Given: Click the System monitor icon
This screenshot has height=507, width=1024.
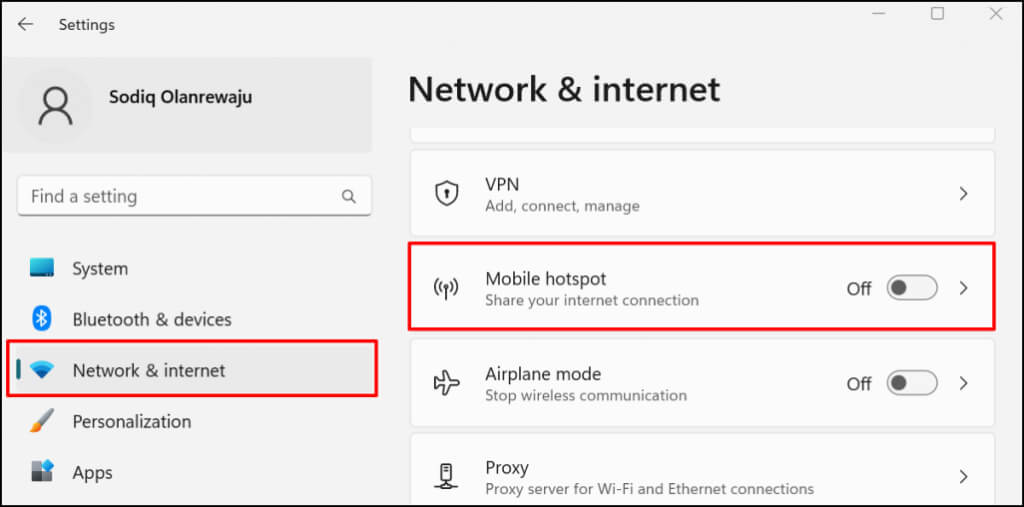Looking at the screenshot, I should [x=42, y=268].
